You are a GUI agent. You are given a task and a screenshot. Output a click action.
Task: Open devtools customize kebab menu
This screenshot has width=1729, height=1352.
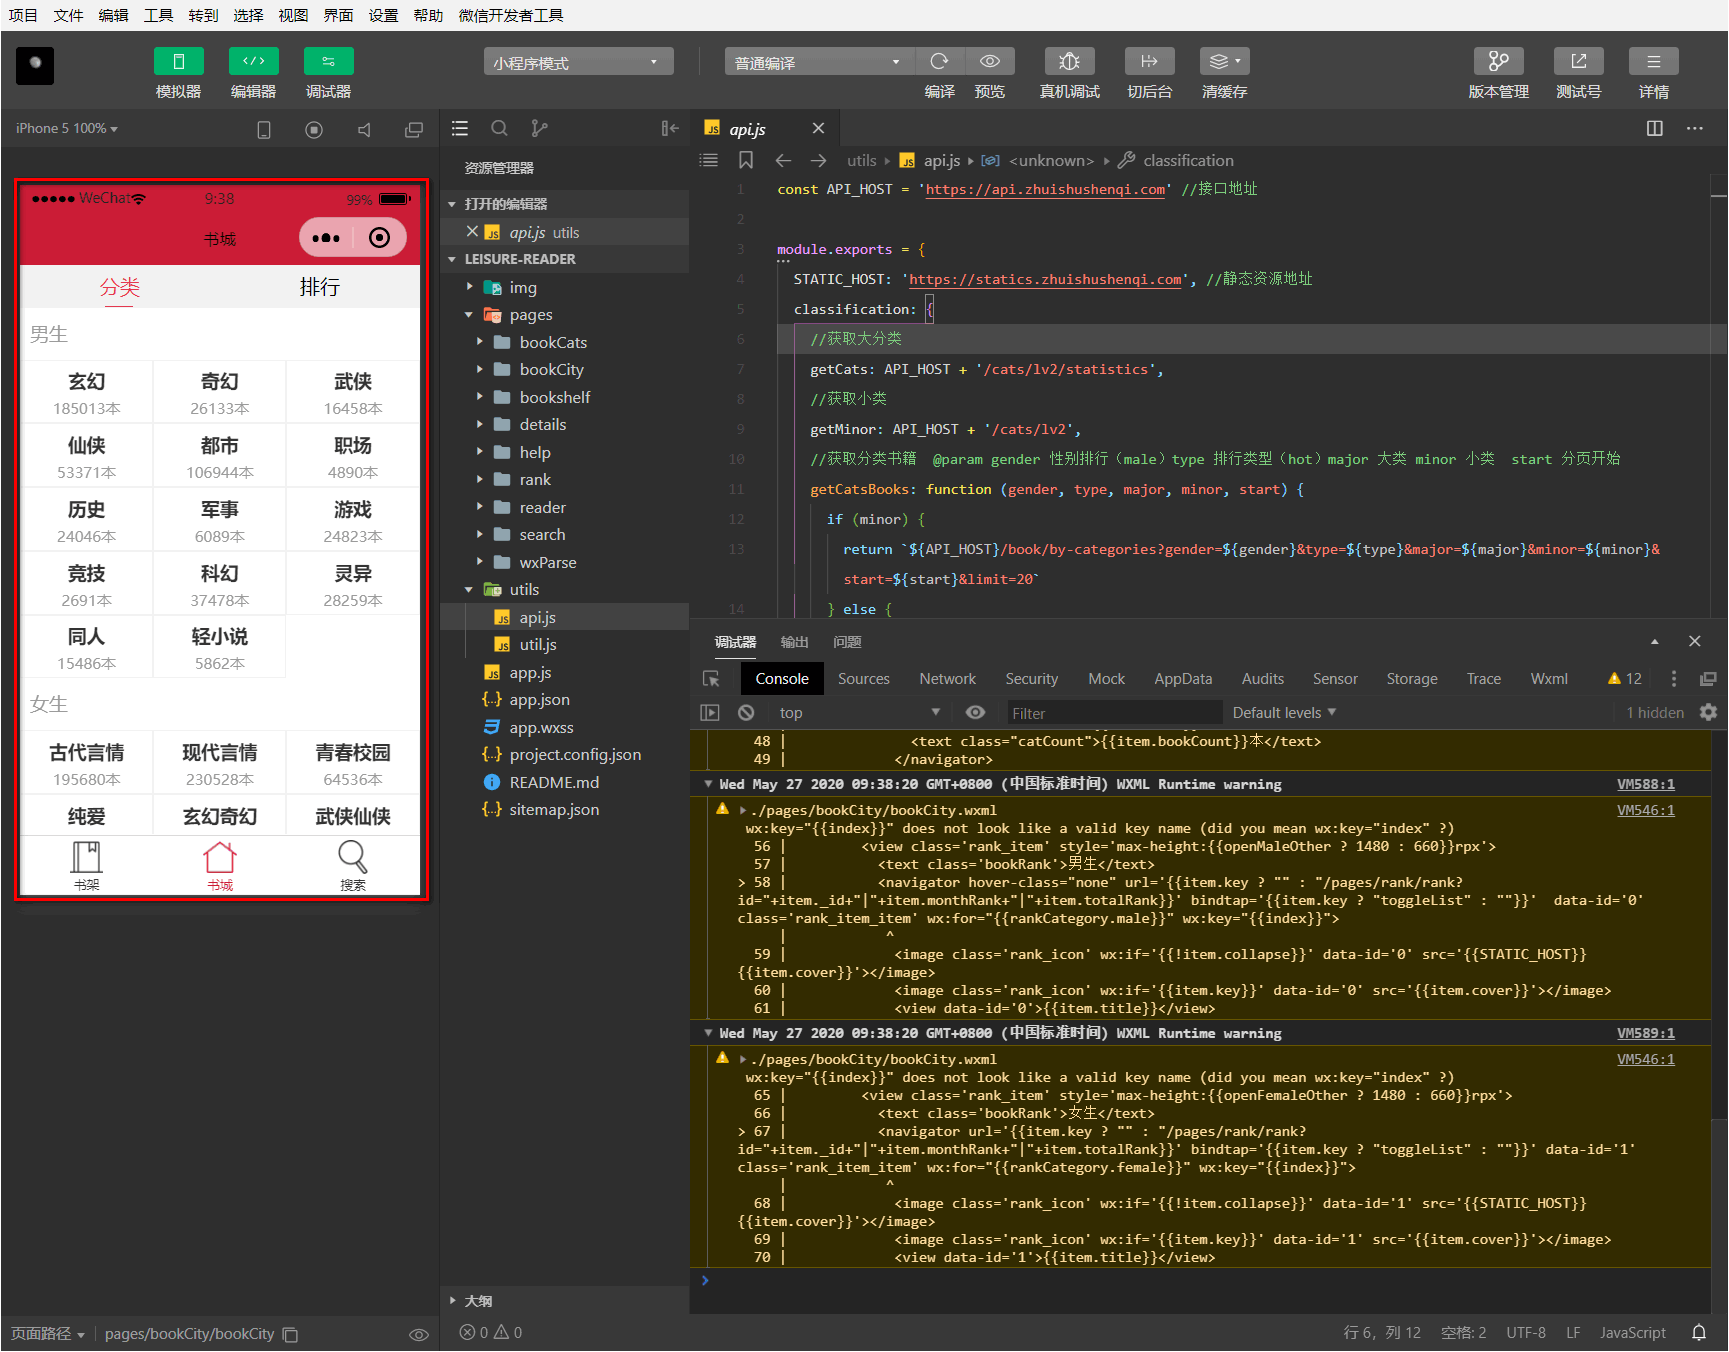(x=1674, y=679)
